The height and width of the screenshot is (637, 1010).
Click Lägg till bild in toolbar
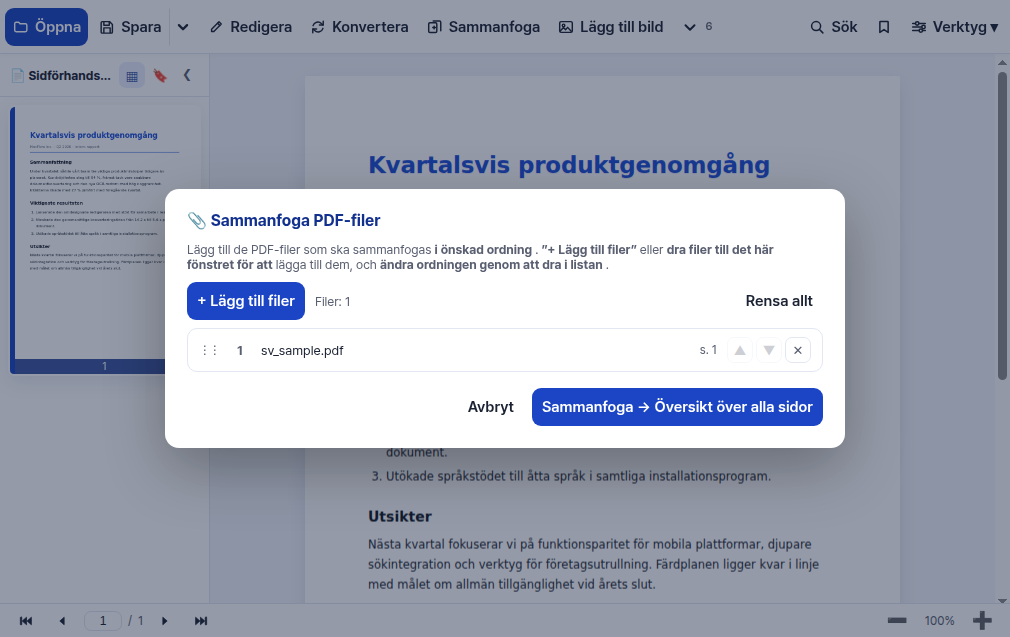[611, 27]
